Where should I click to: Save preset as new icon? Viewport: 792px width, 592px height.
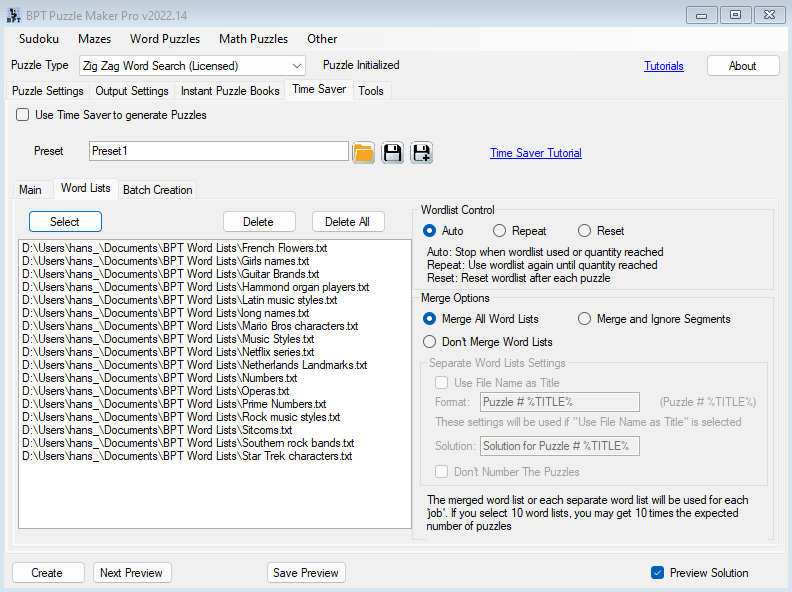coord(421,153)
